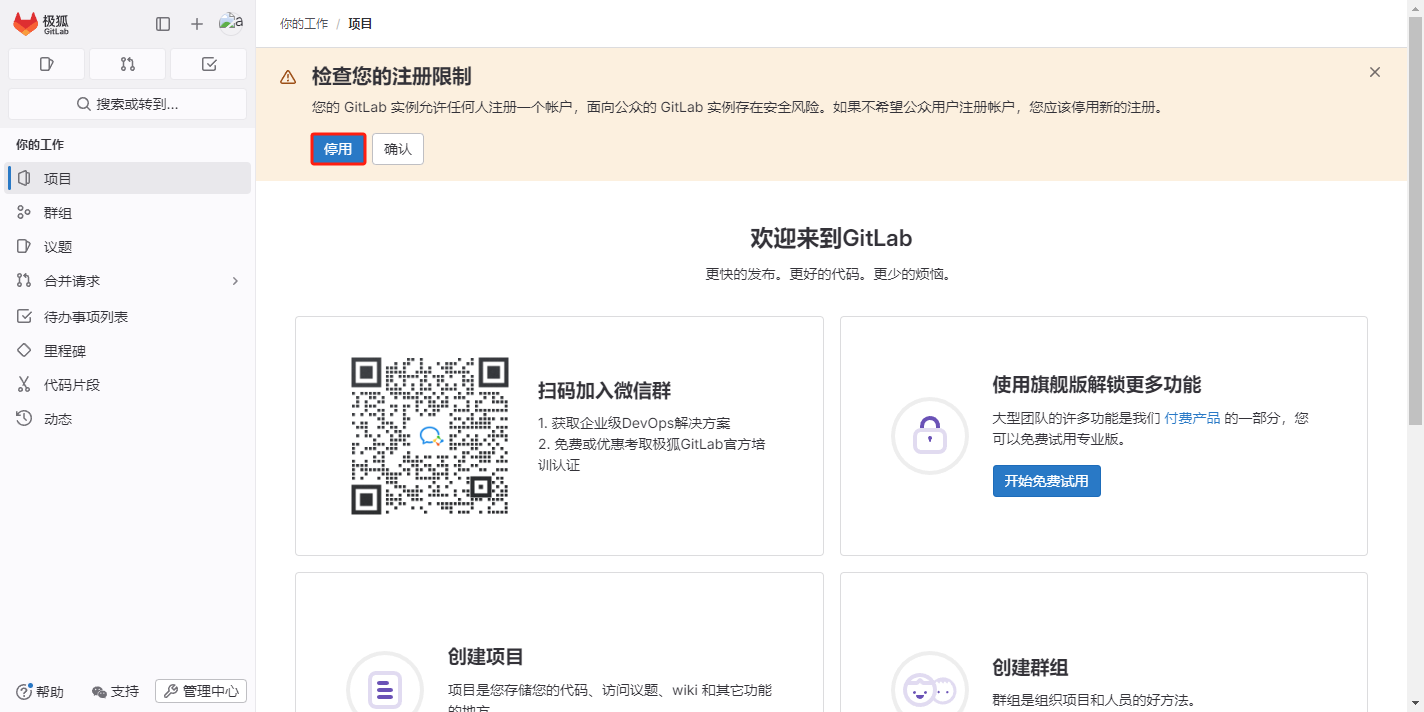
Task: Open the create new item plus icon
Action: (196, 23)
